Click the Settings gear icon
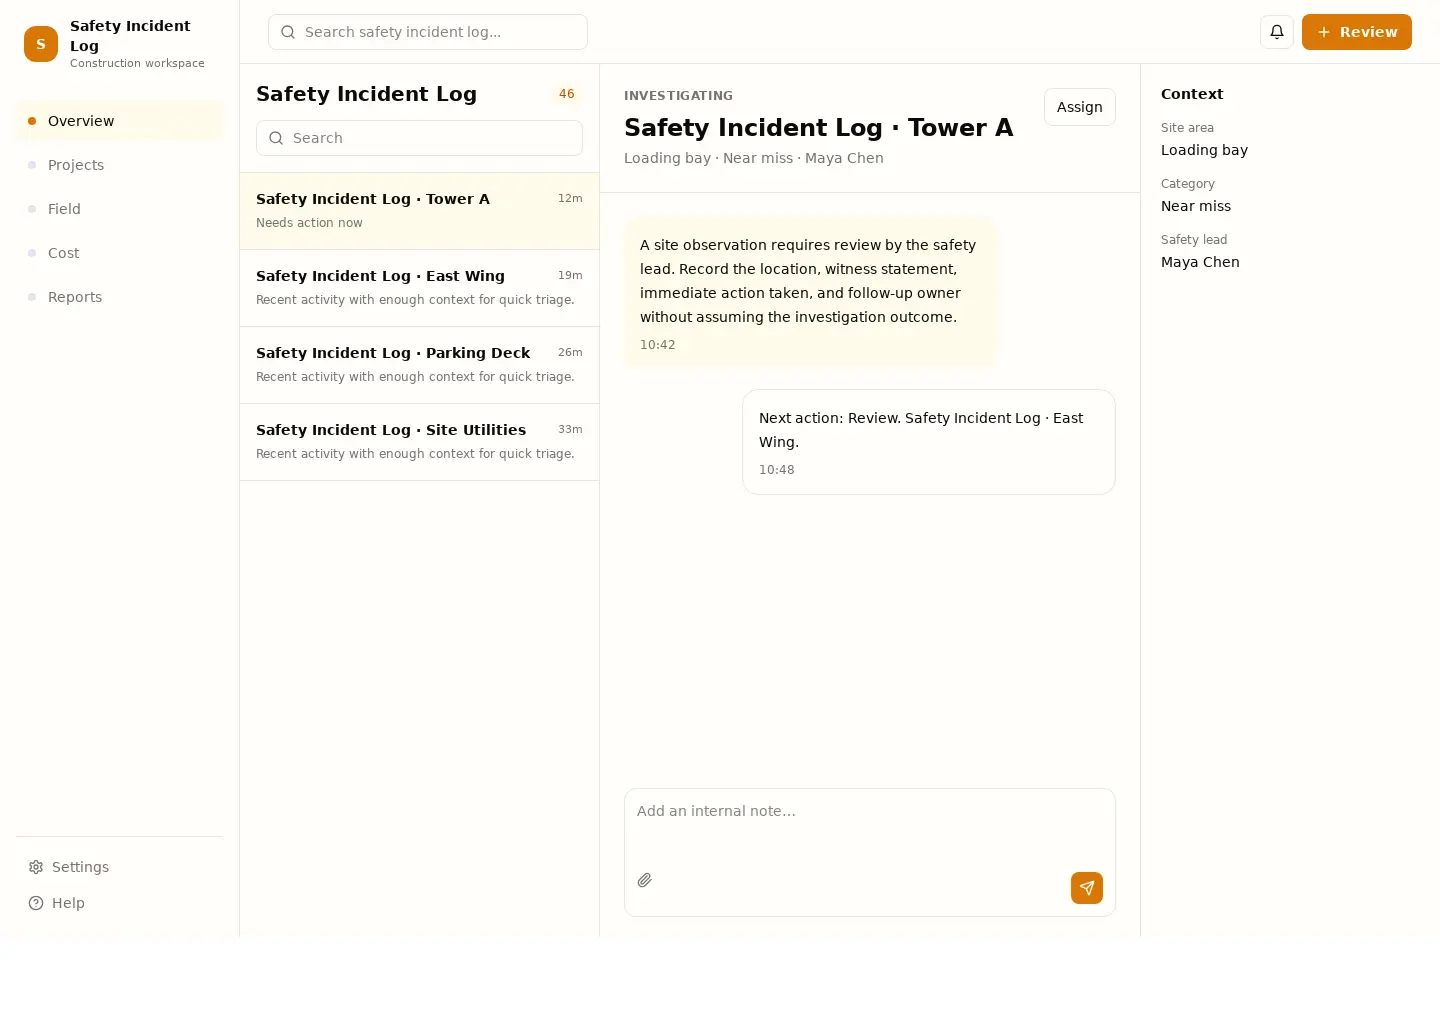Viewport: 1440px width, 1024px height. [36, 867]
